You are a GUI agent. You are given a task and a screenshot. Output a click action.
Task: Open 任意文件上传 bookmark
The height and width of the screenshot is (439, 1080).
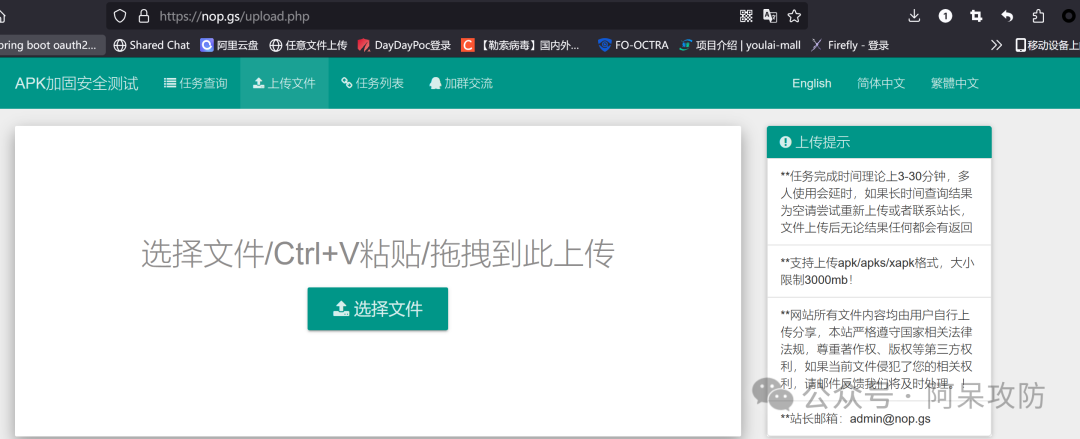pos(308,45)
